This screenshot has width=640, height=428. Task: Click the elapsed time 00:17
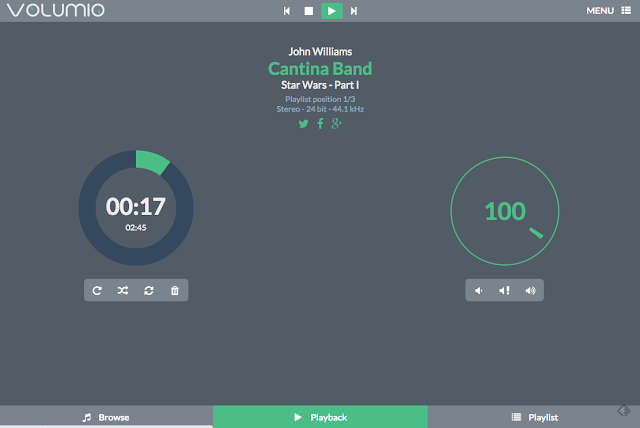pos(136,206)
